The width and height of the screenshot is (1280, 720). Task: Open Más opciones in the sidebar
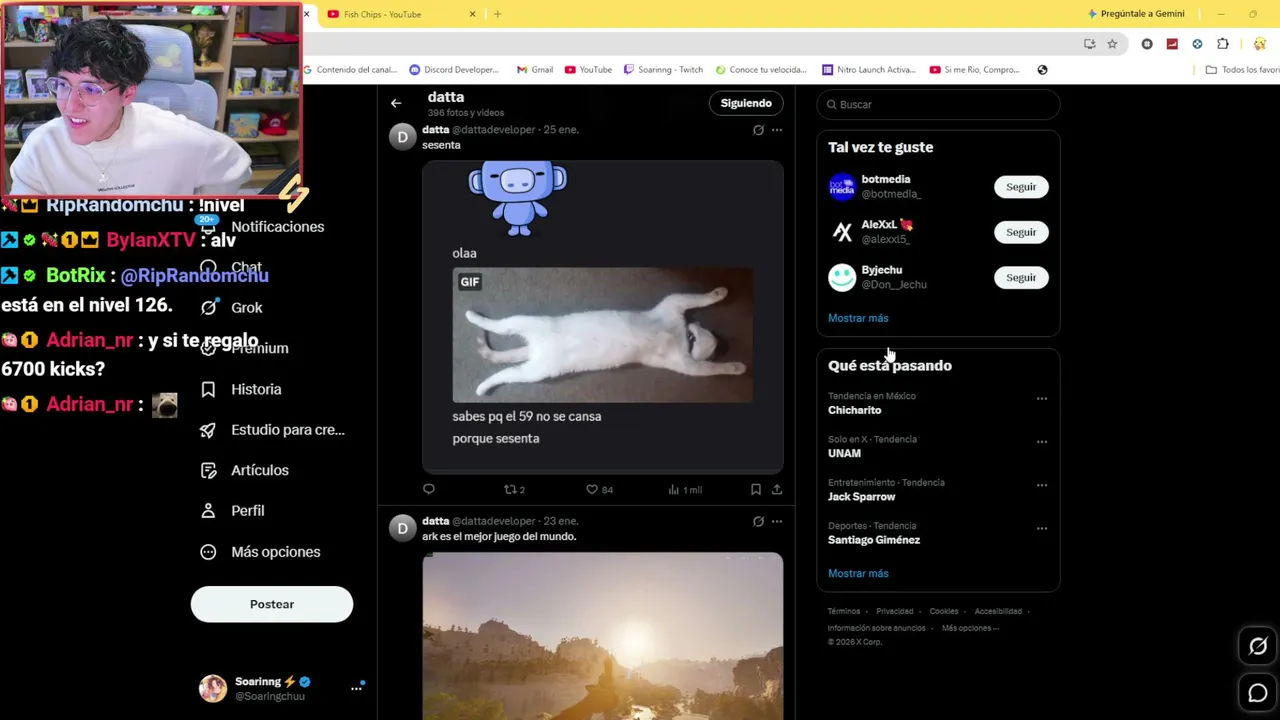click(x=276, y=552)
